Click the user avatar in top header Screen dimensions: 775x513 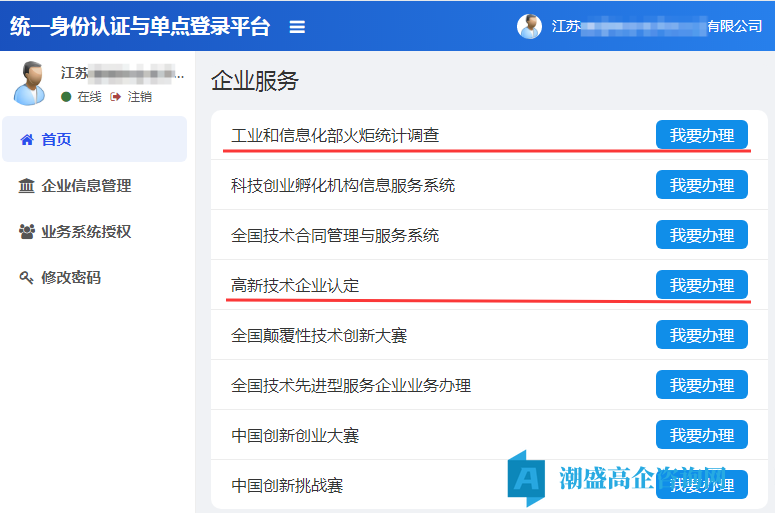coord(529,27)
